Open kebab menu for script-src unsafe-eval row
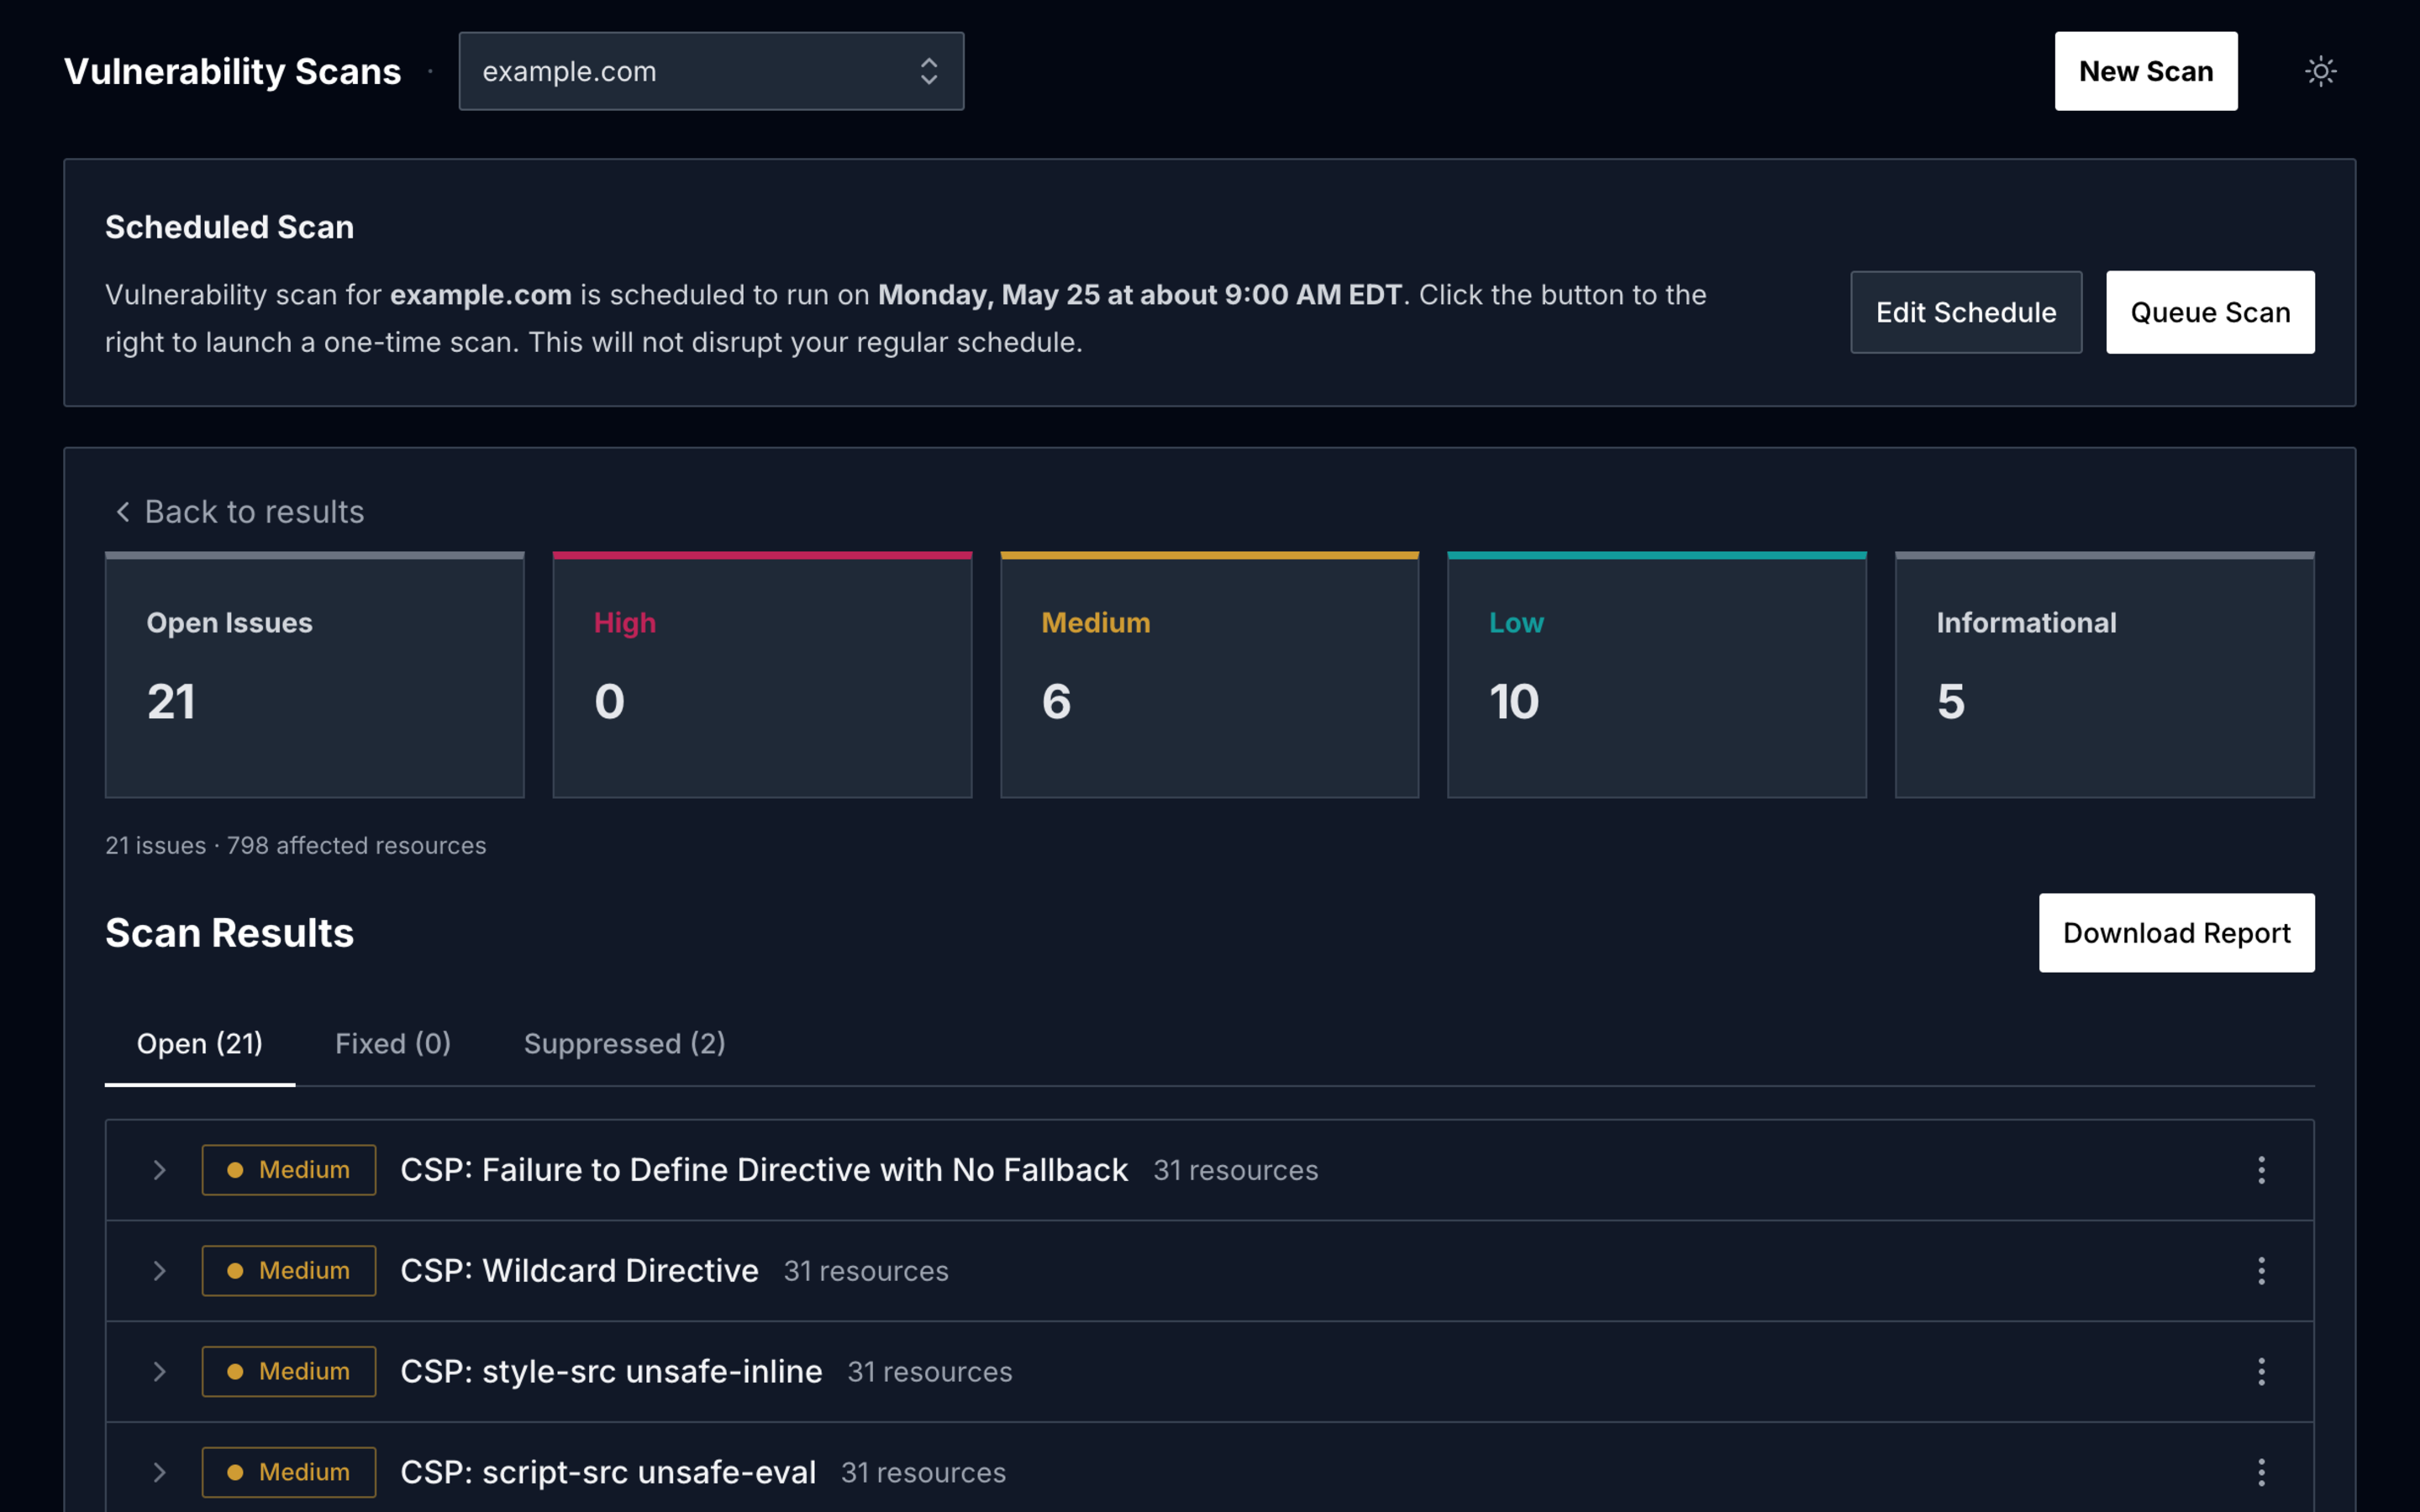 pos(2261,1472)
